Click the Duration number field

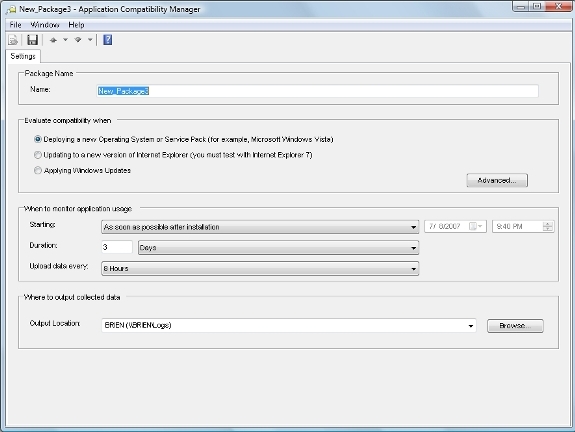(x=117, y=247)
